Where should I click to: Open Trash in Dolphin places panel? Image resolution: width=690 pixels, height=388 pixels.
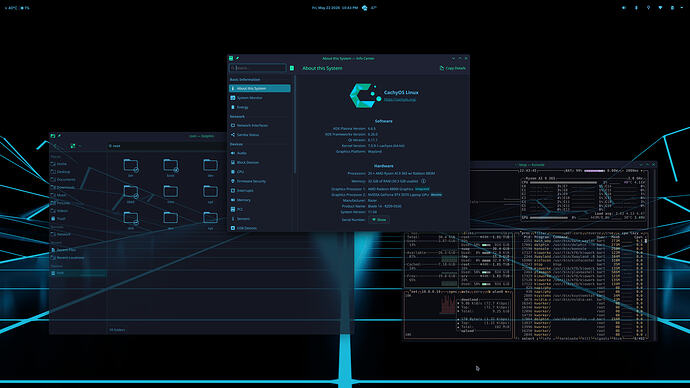(x=78, y=219)
